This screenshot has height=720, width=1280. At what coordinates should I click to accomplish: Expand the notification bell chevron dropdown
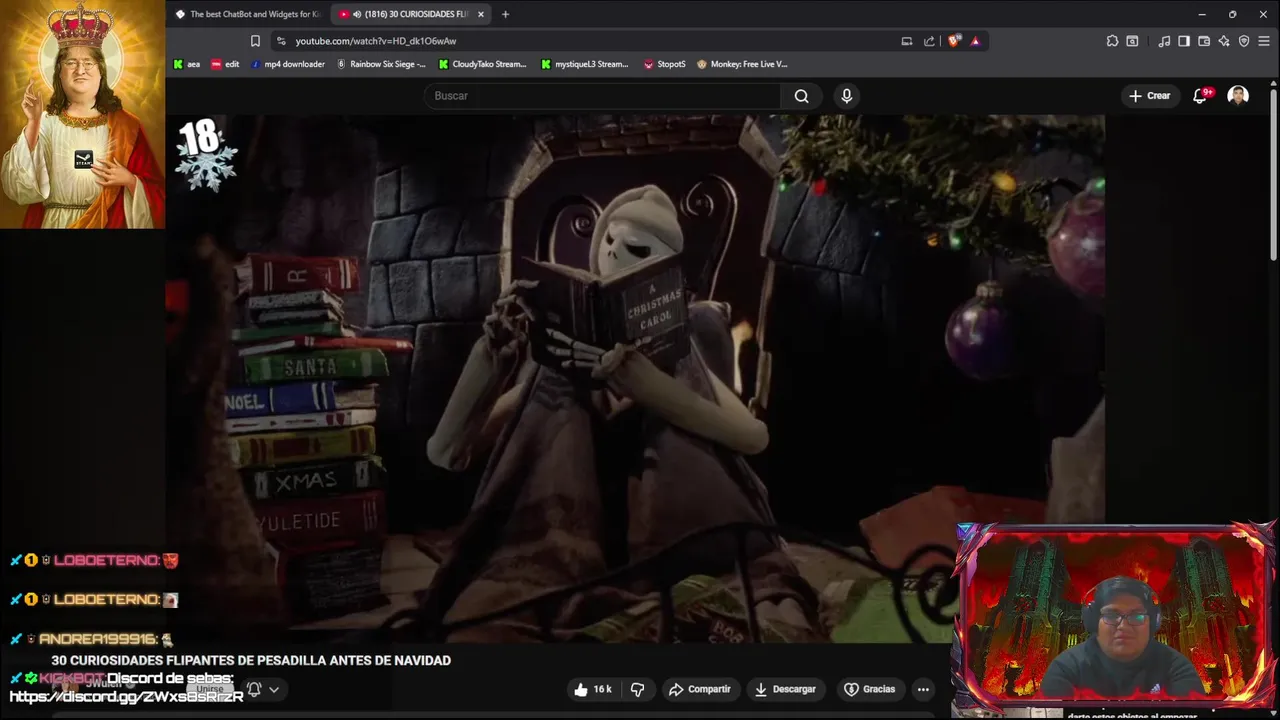(274, 689)
